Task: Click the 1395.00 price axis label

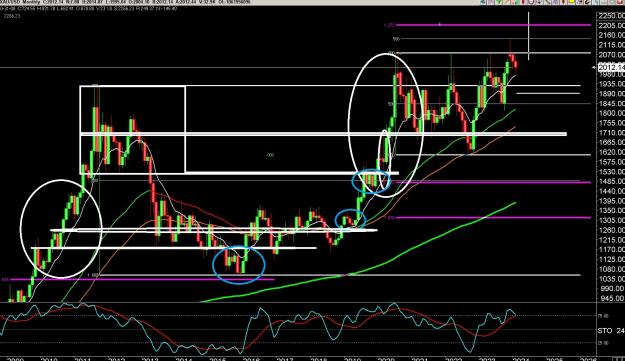Action: pyautogui.click(x=611, y=201)
